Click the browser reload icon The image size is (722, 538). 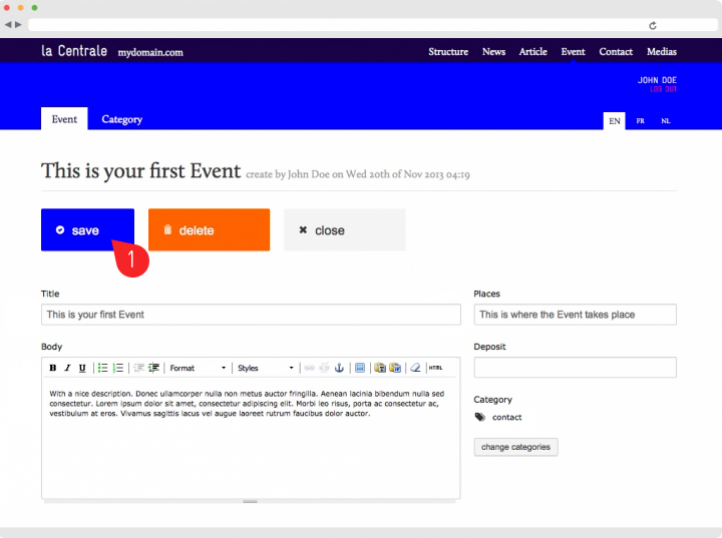click(x=652, y=25)
